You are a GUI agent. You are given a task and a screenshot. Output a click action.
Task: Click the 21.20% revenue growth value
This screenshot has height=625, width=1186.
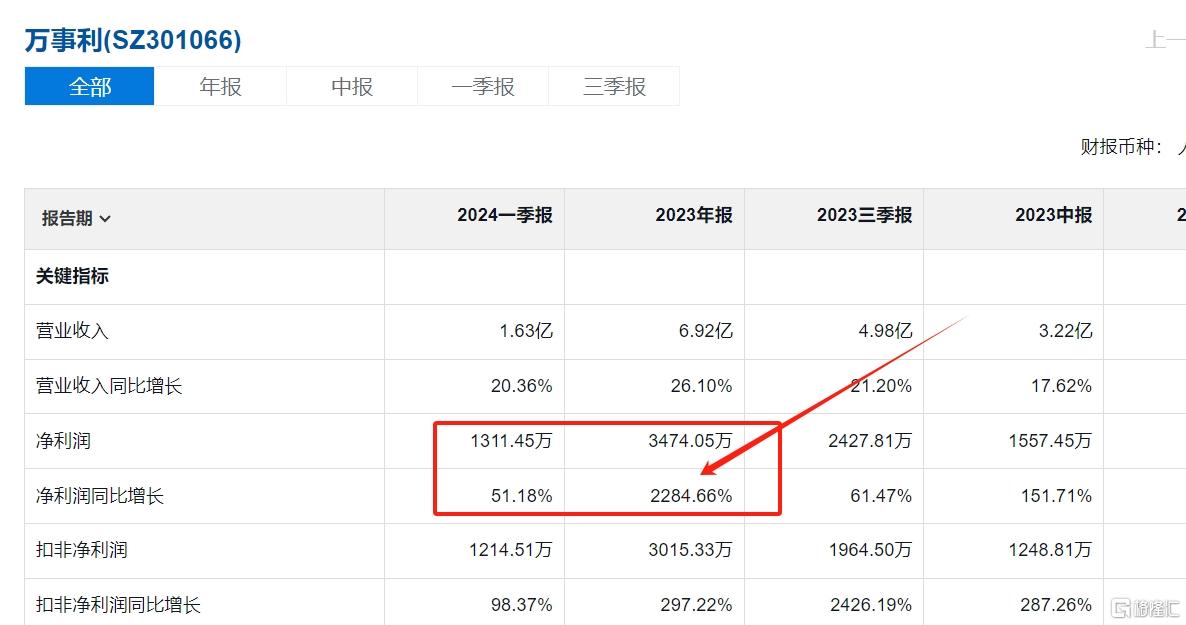pos(881,386)
